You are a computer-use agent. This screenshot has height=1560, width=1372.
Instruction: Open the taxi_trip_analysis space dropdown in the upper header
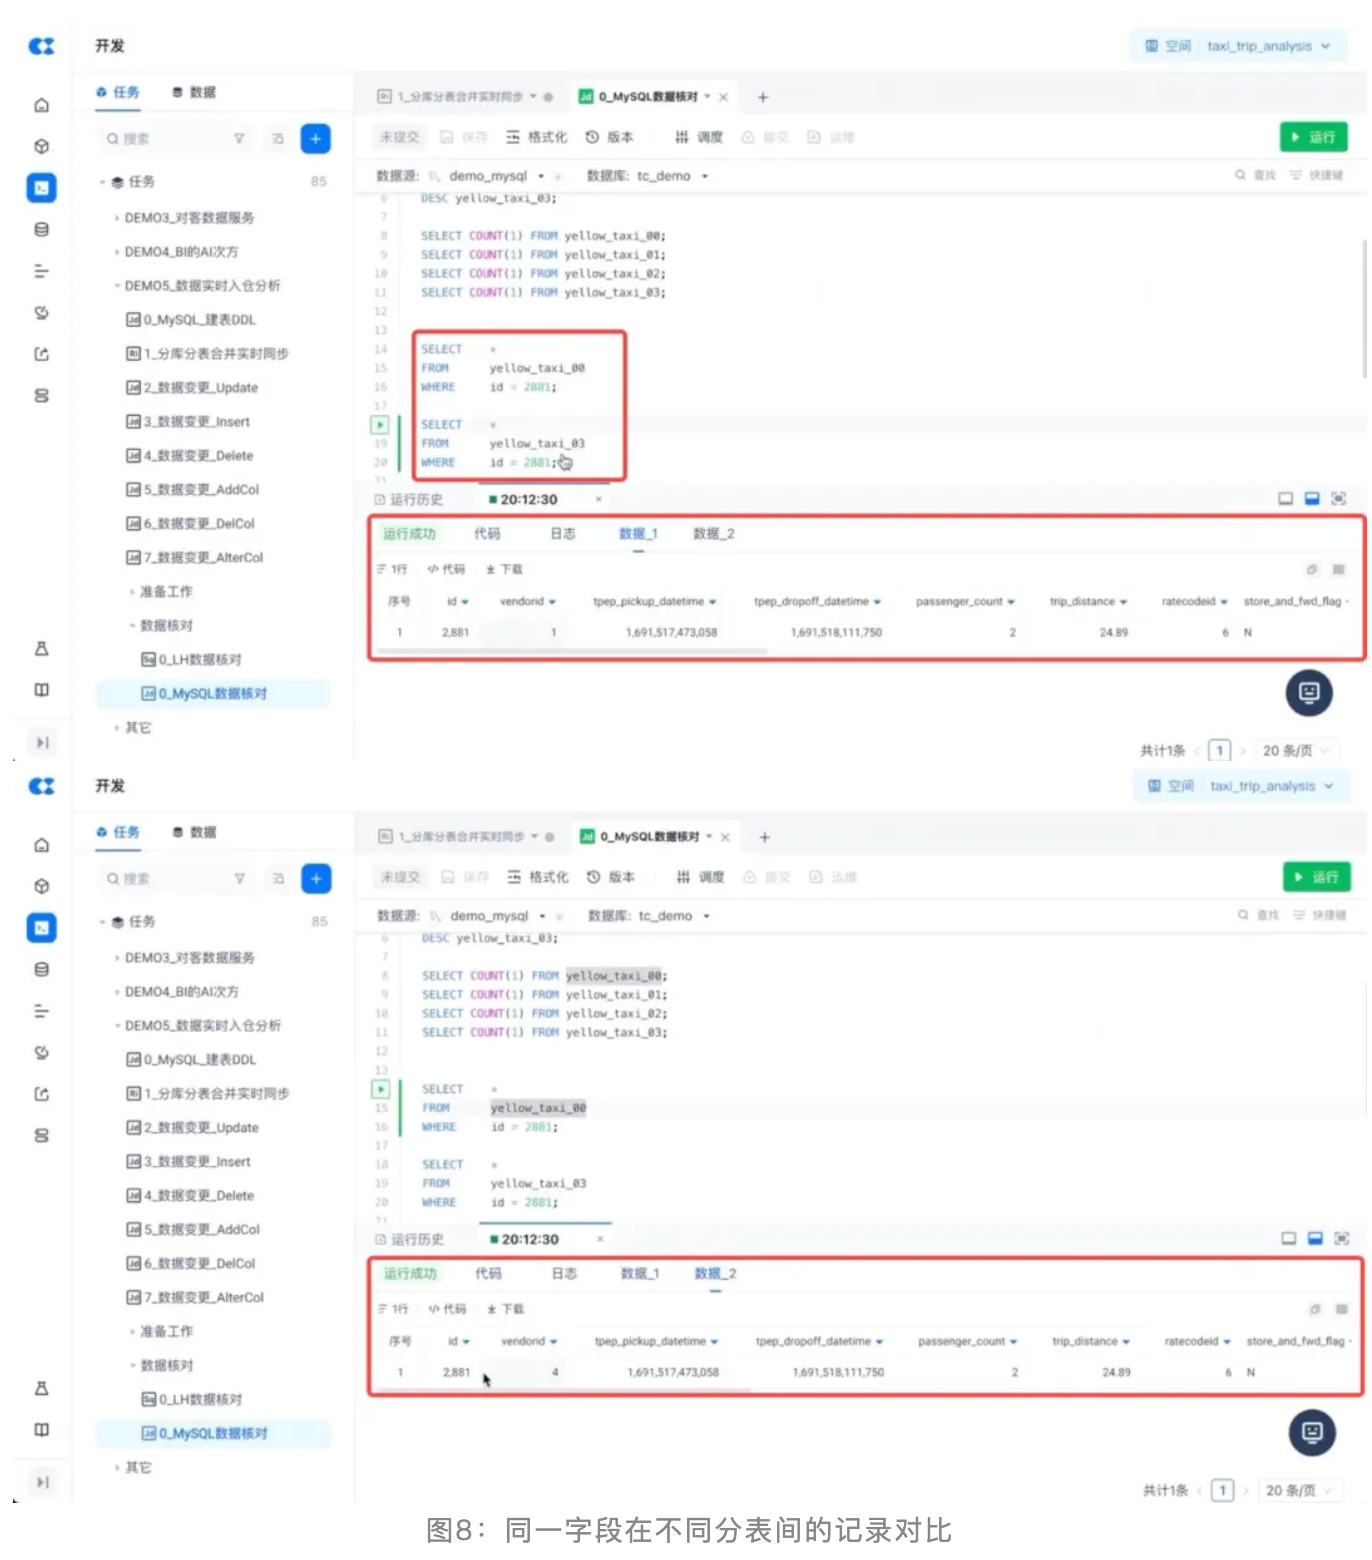point(1267,46)
